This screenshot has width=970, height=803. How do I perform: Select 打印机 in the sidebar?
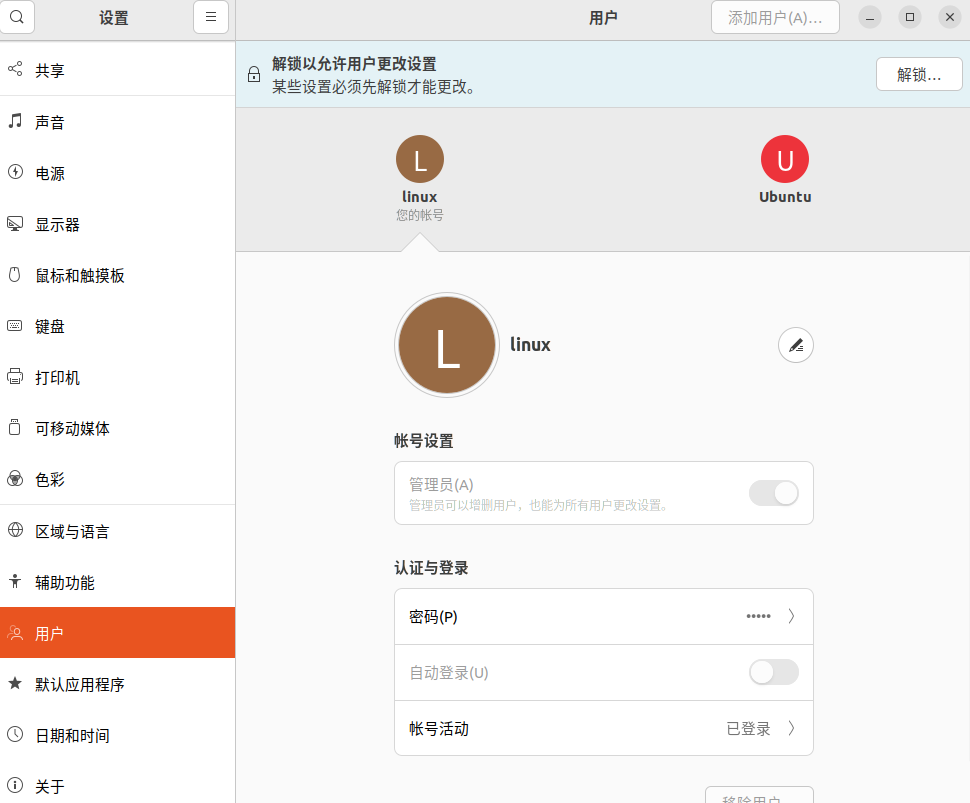click(118, 377)
